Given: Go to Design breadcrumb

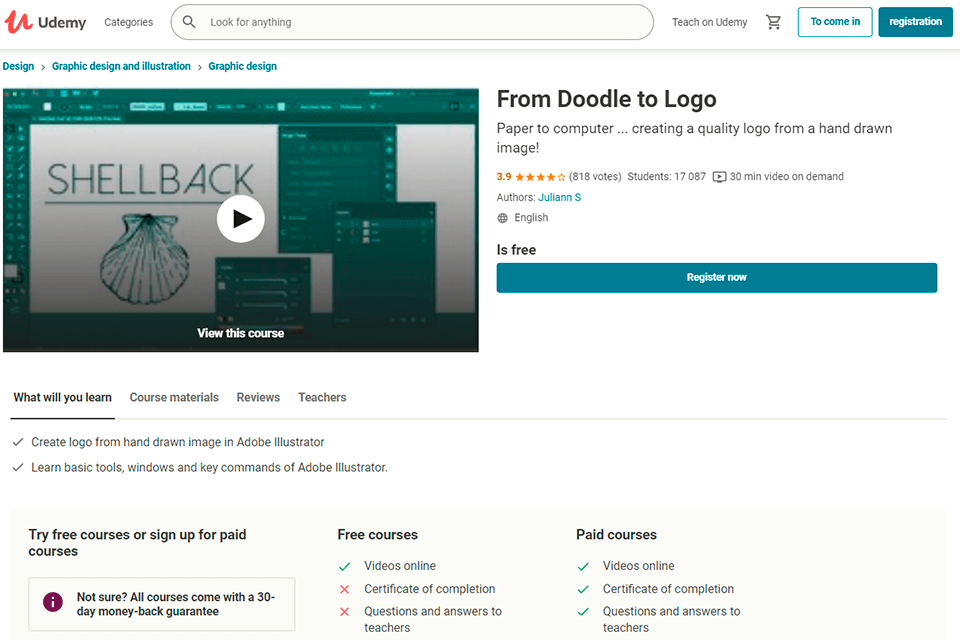Looking at the screenshot, I should [18, 66].
